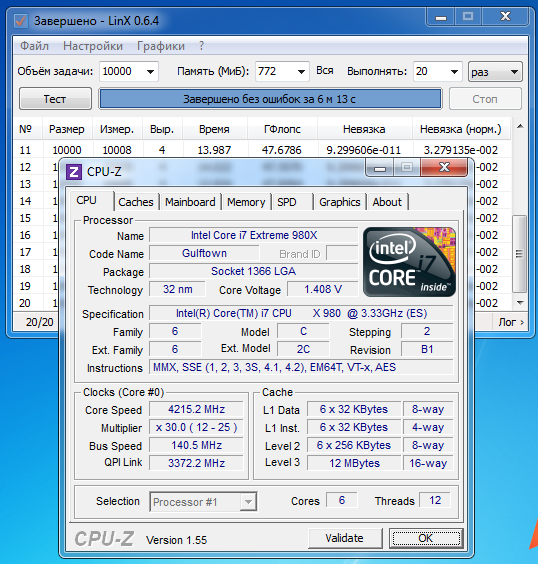Image resolution: width=538 pixels, height=564 pixels.
Task: Open the Настройки menu in LinX
Action: coord(93,46)
